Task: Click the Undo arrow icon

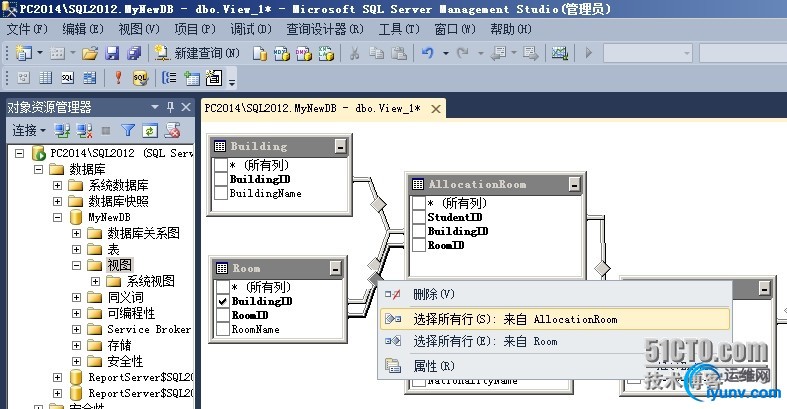Action: 428,53
